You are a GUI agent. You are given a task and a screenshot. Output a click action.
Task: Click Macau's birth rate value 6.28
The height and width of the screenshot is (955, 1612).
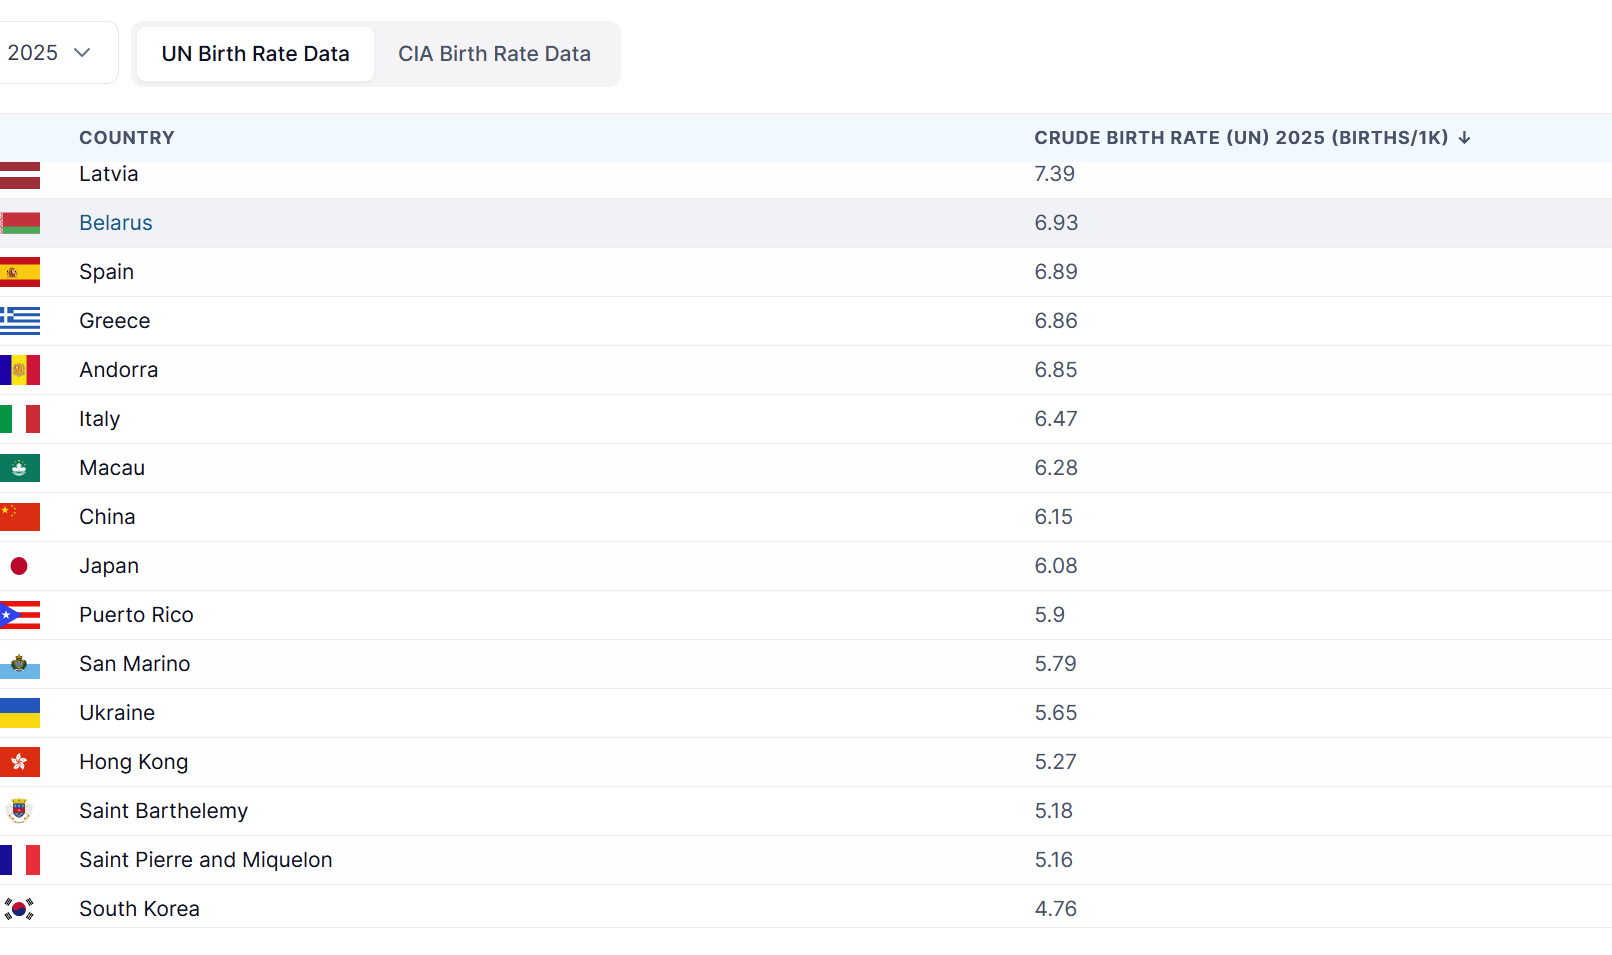pyautogui.click(x=1056, y=468)
